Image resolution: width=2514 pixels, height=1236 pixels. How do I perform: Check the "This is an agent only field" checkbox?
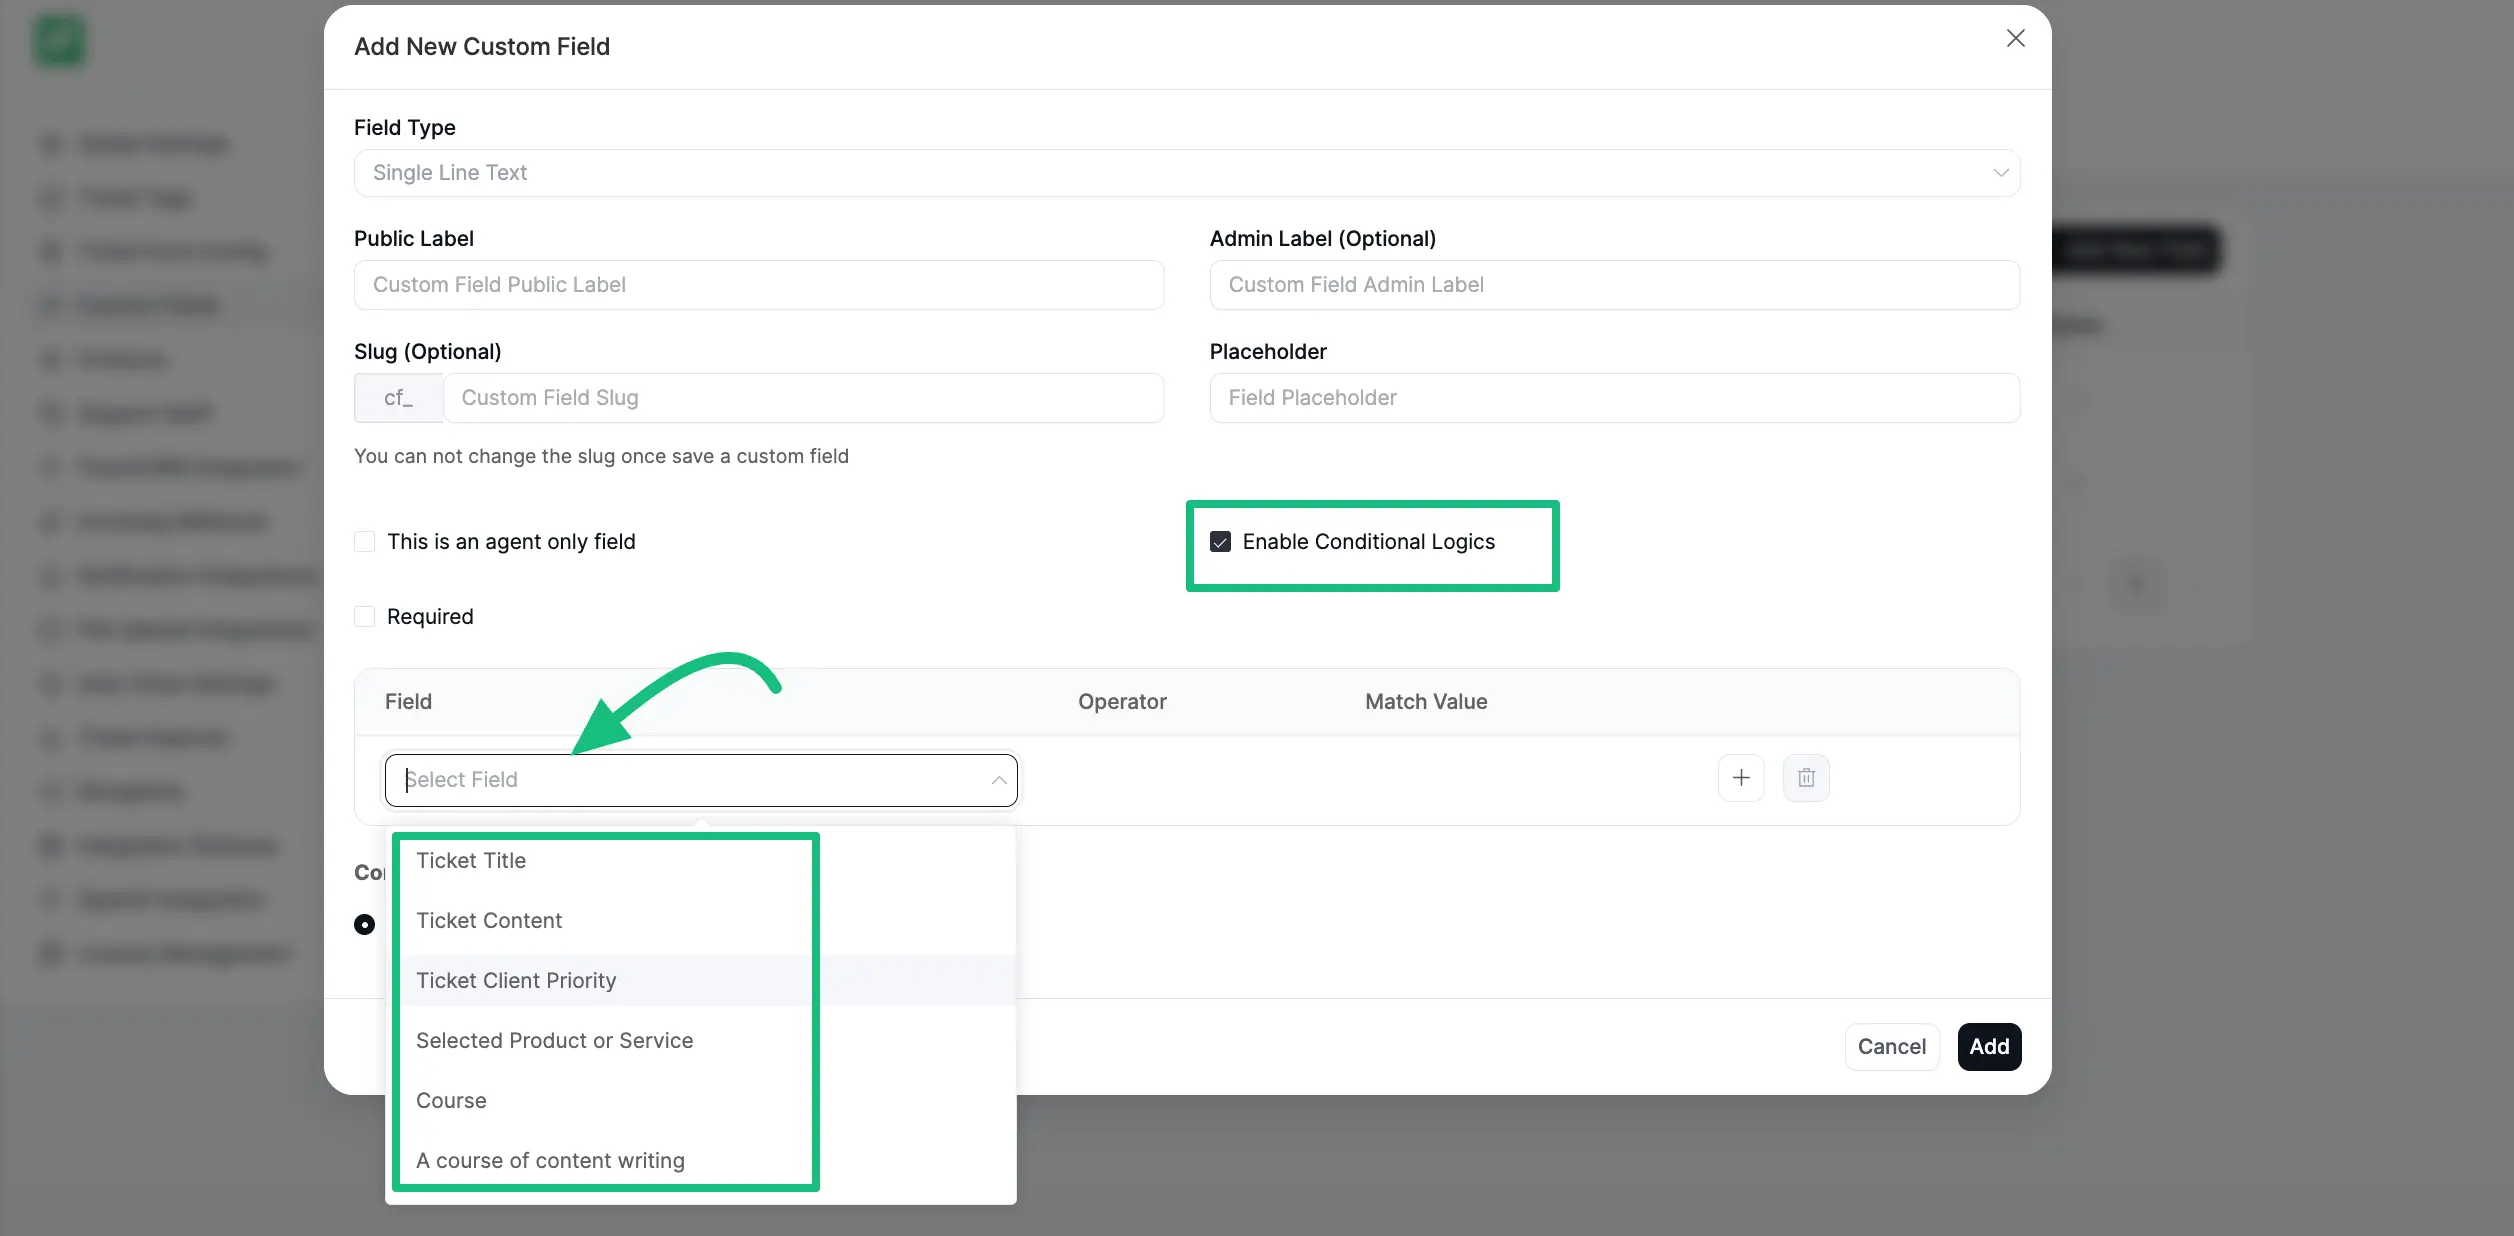(365, 541)
